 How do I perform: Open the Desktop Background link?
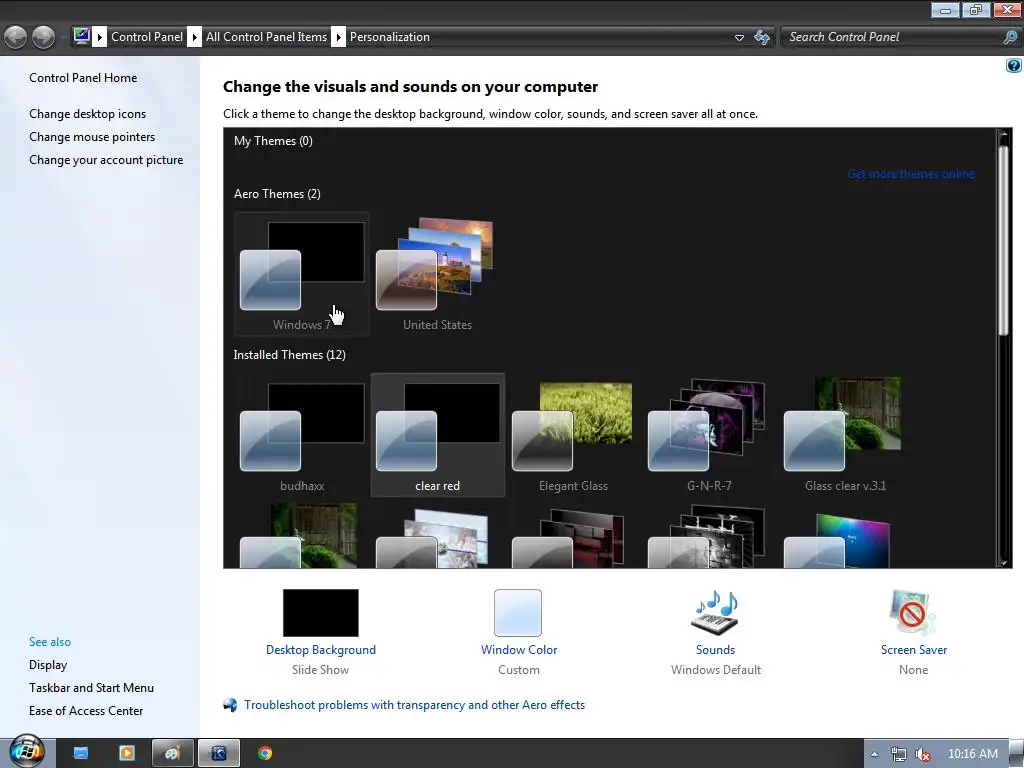coord(321,650)
